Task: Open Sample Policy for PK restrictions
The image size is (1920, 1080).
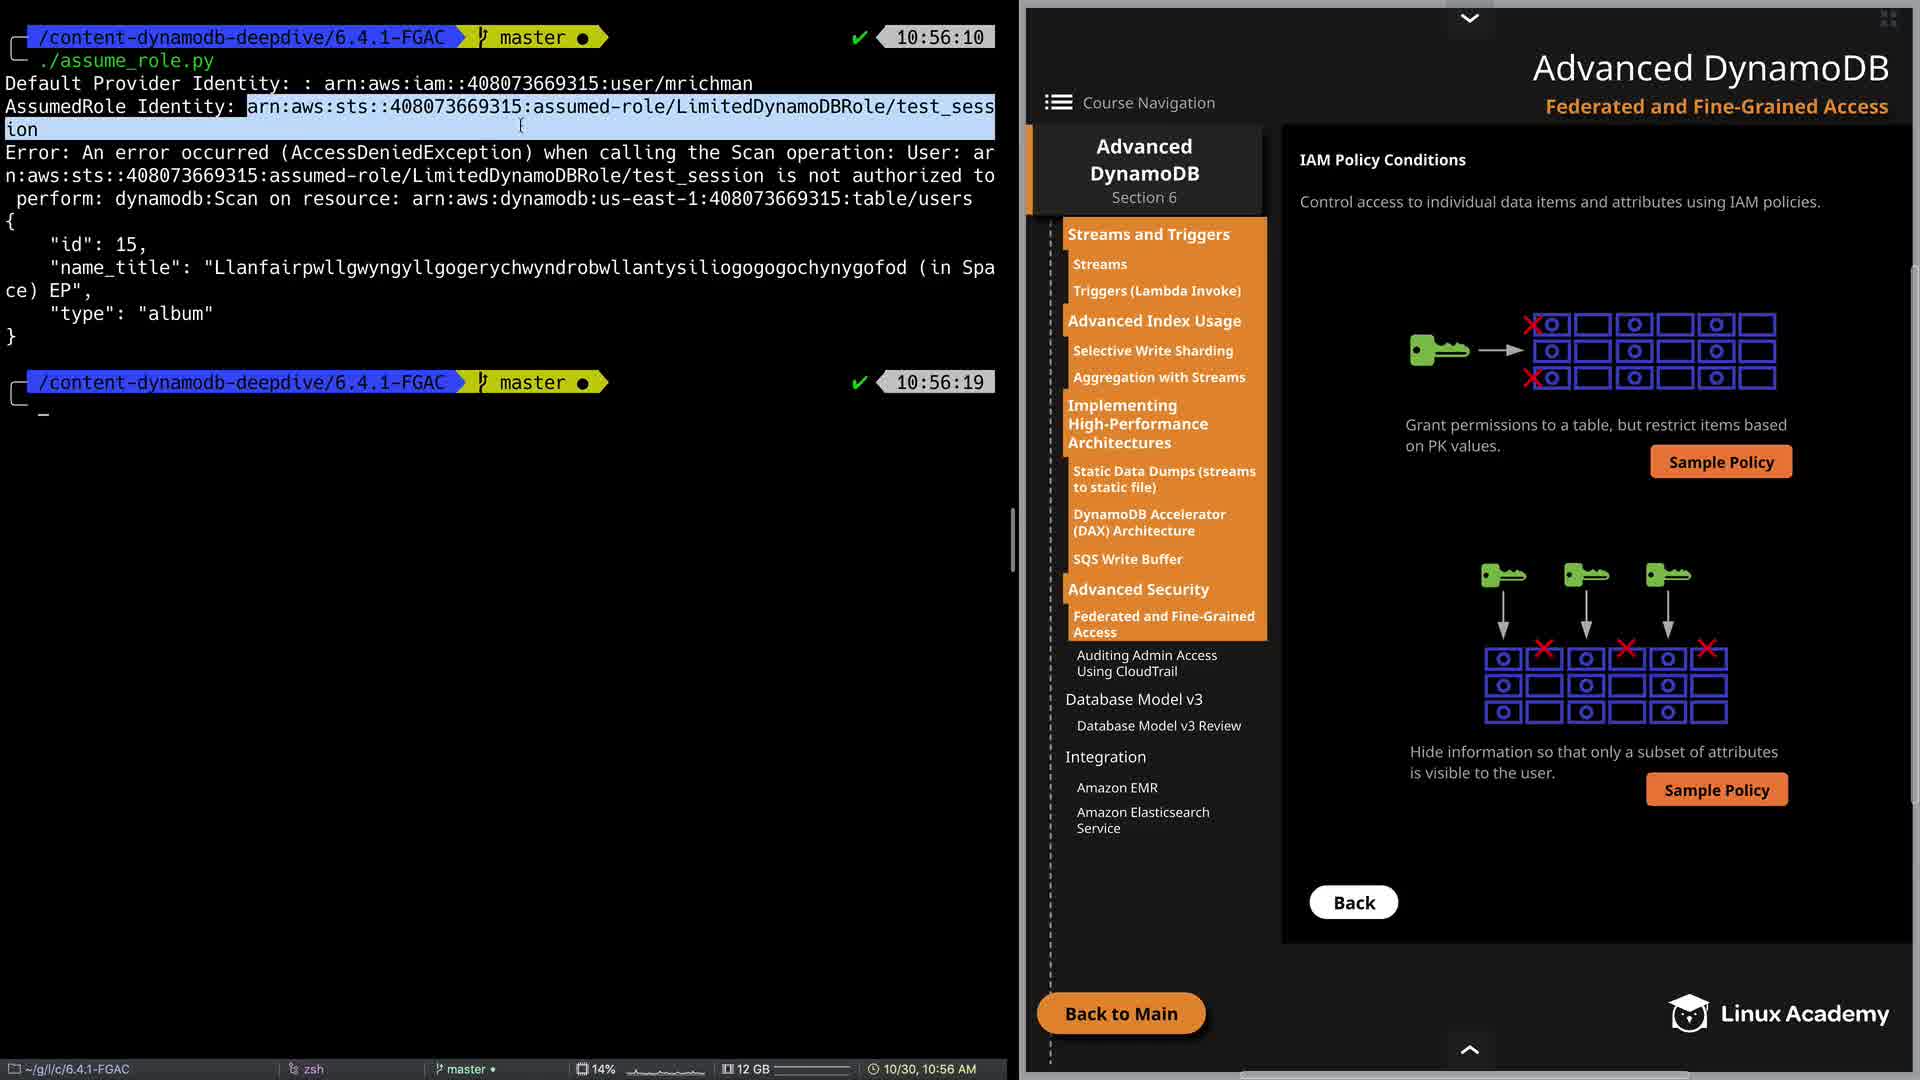Action: pyautogui.click(x=1720, y=462)
